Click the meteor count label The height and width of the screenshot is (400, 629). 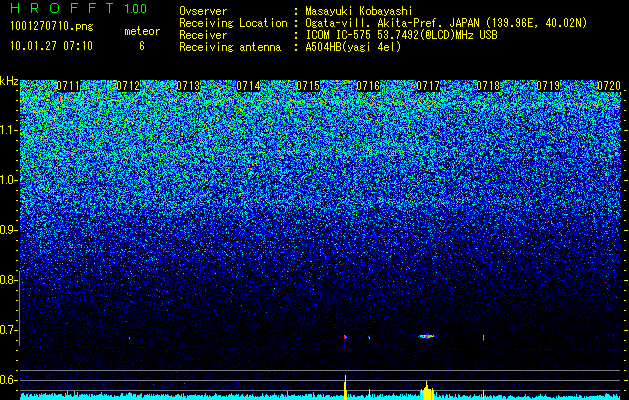[x=142, y=31]
